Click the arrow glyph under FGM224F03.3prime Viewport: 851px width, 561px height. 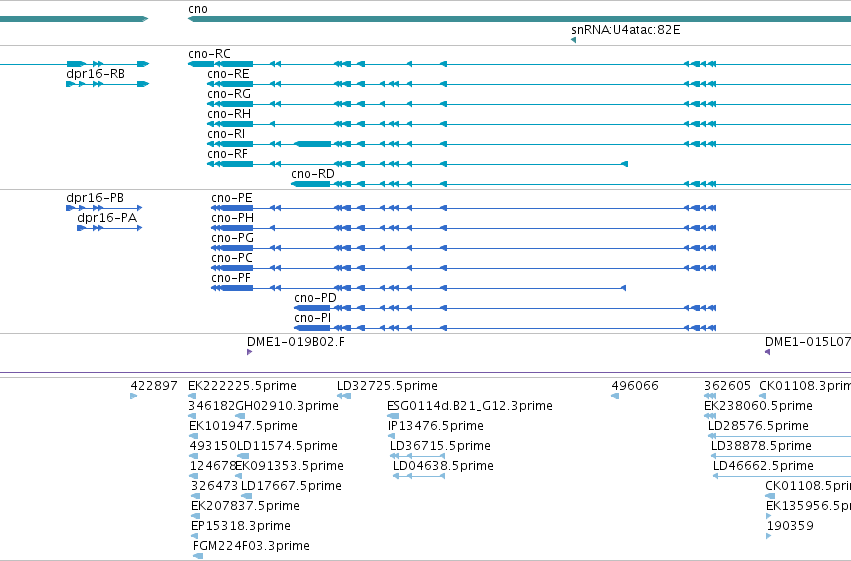(x=198, y=556)
